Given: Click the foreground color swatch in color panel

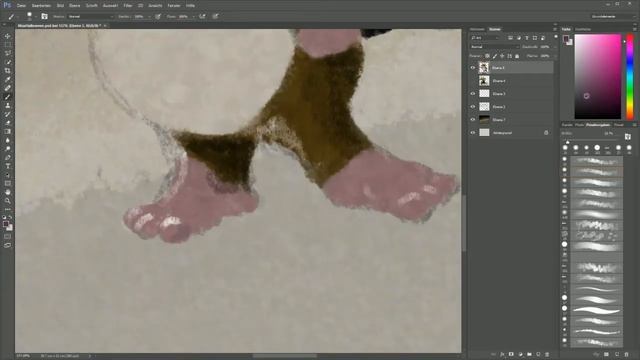Looking at the screenshot, I should (566, 39).
